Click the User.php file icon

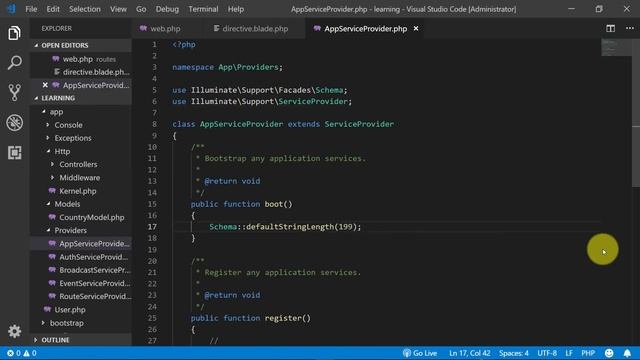[47, 309]
